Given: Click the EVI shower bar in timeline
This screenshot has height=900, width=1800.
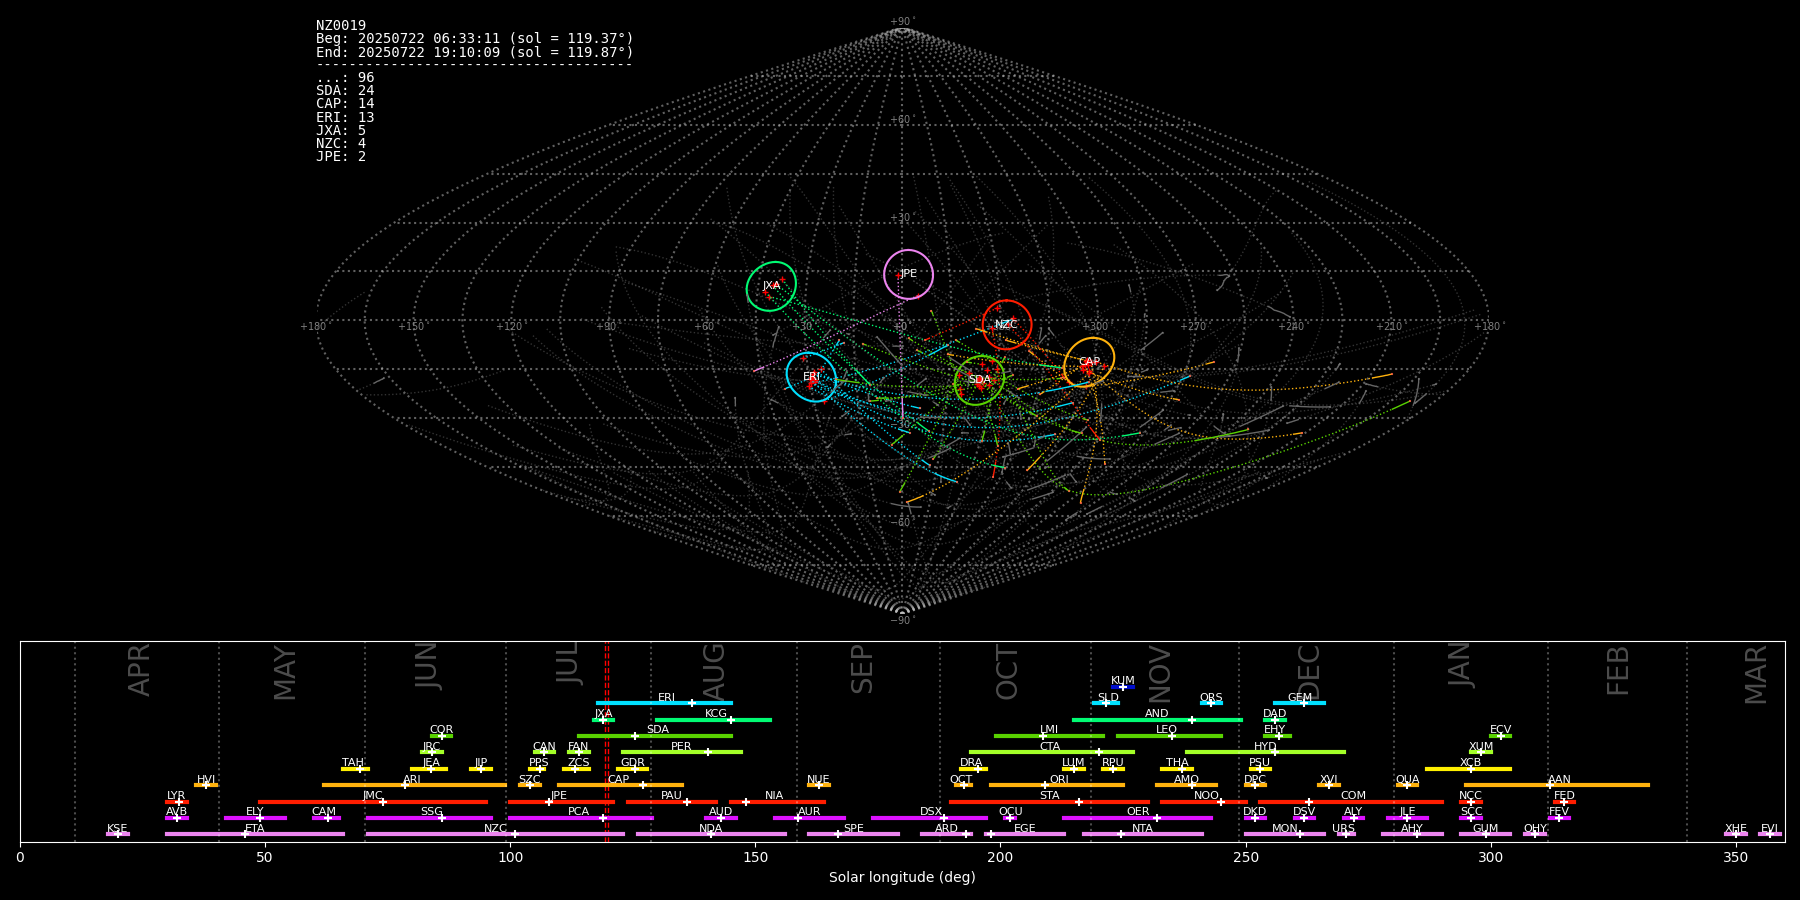Looking at the screenshot, I should 1770,834.
